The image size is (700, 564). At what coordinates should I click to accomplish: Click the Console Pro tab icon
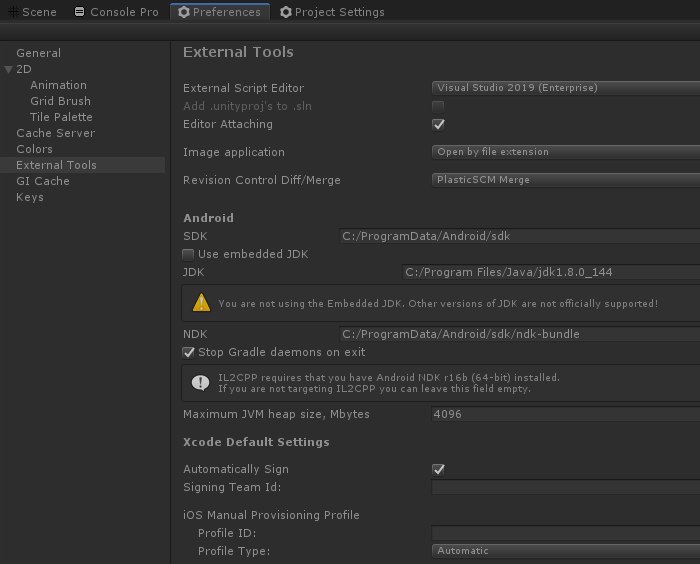click(x=79, y=12)
